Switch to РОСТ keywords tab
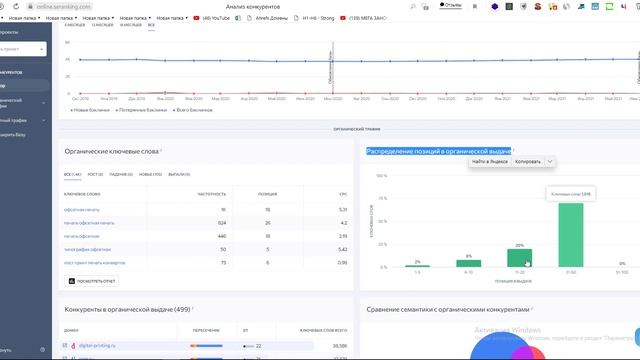Screen dimensions: 640x360 [95, 174]
